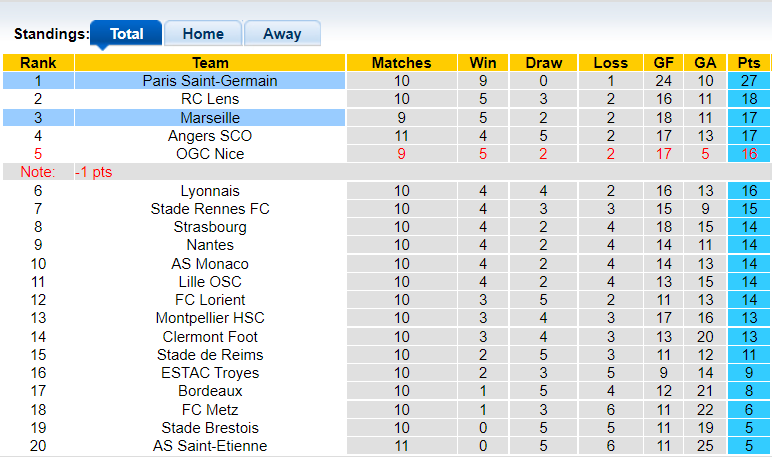Click the Matches column header

click(401, 63)
